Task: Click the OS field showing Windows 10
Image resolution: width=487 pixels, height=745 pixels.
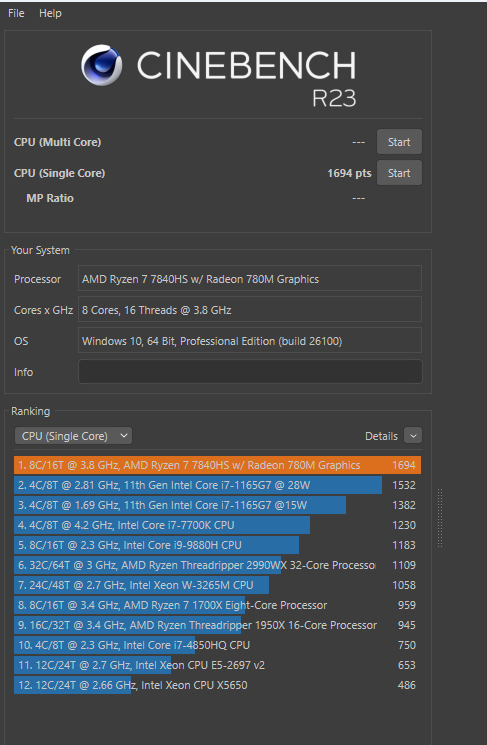Action: click(250, 341)
